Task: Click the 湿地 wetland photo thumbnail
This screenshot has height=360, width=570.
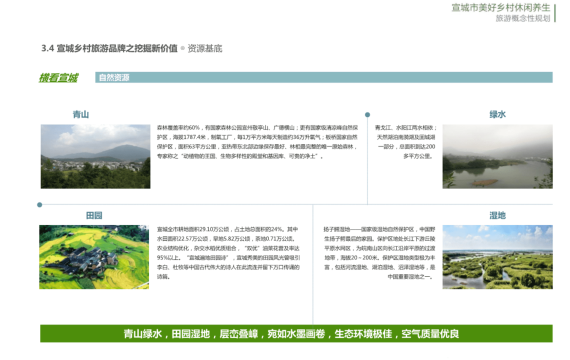Action: click(x=497, y=257)
